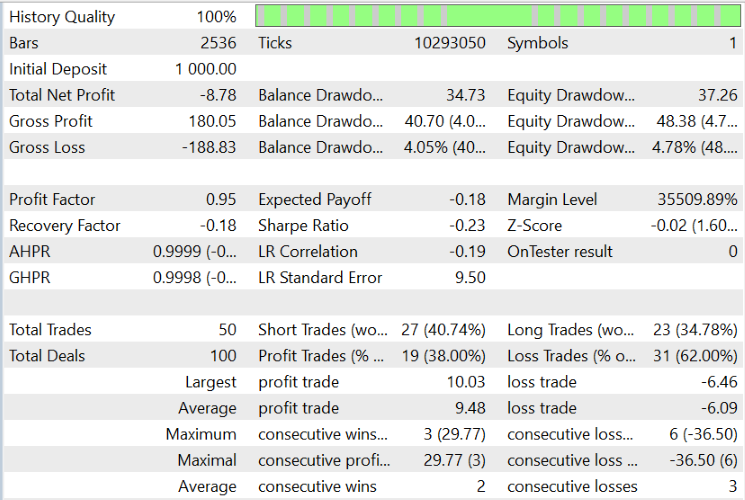Click the Profit Trades value 19 (38.00%)
The image size is (745, 500).
444,356
